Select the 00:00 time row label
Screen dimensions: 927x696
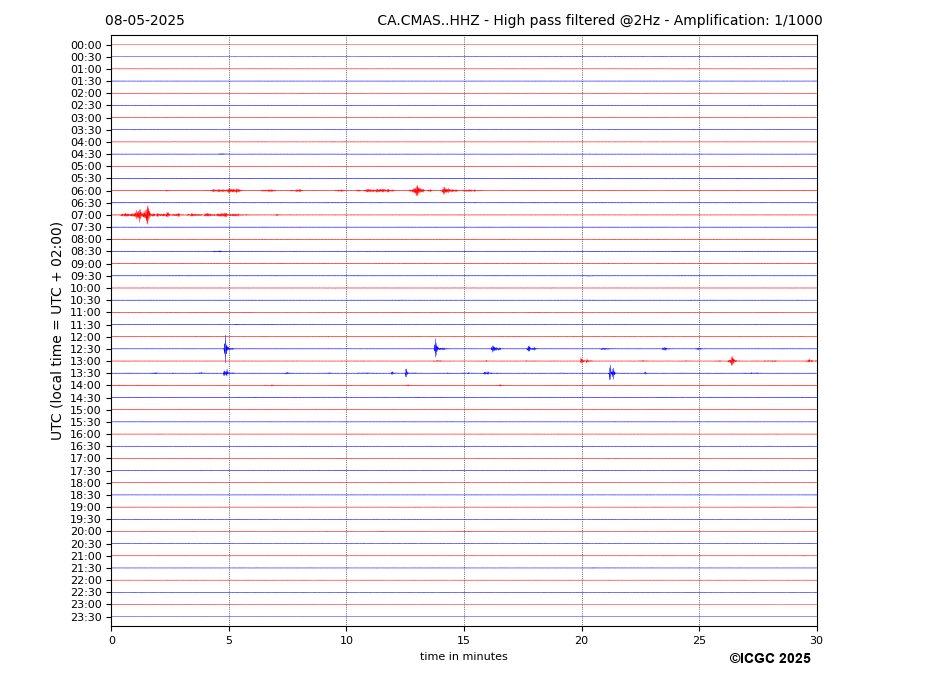(86, 46)
